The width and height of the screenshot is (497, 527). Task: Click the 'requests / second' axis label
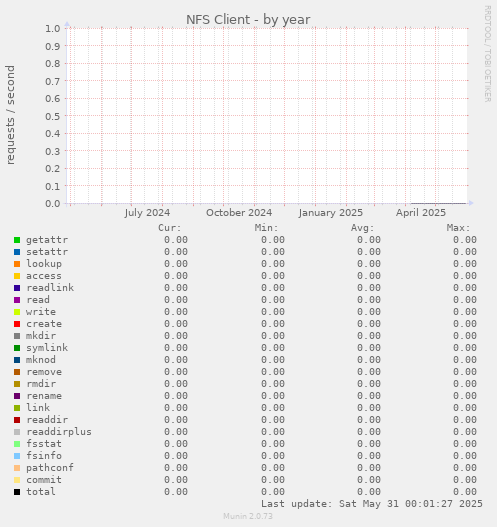[x=10, y=115]
